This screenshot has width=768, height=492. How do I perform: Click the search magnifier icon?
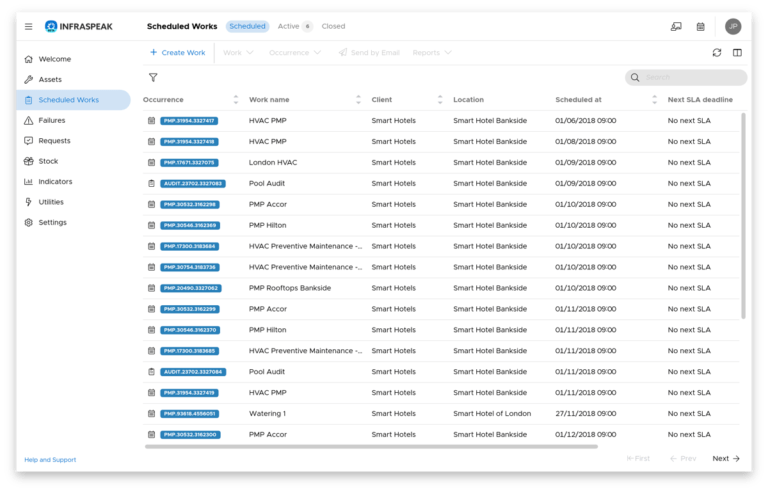[x=635, y=77]
